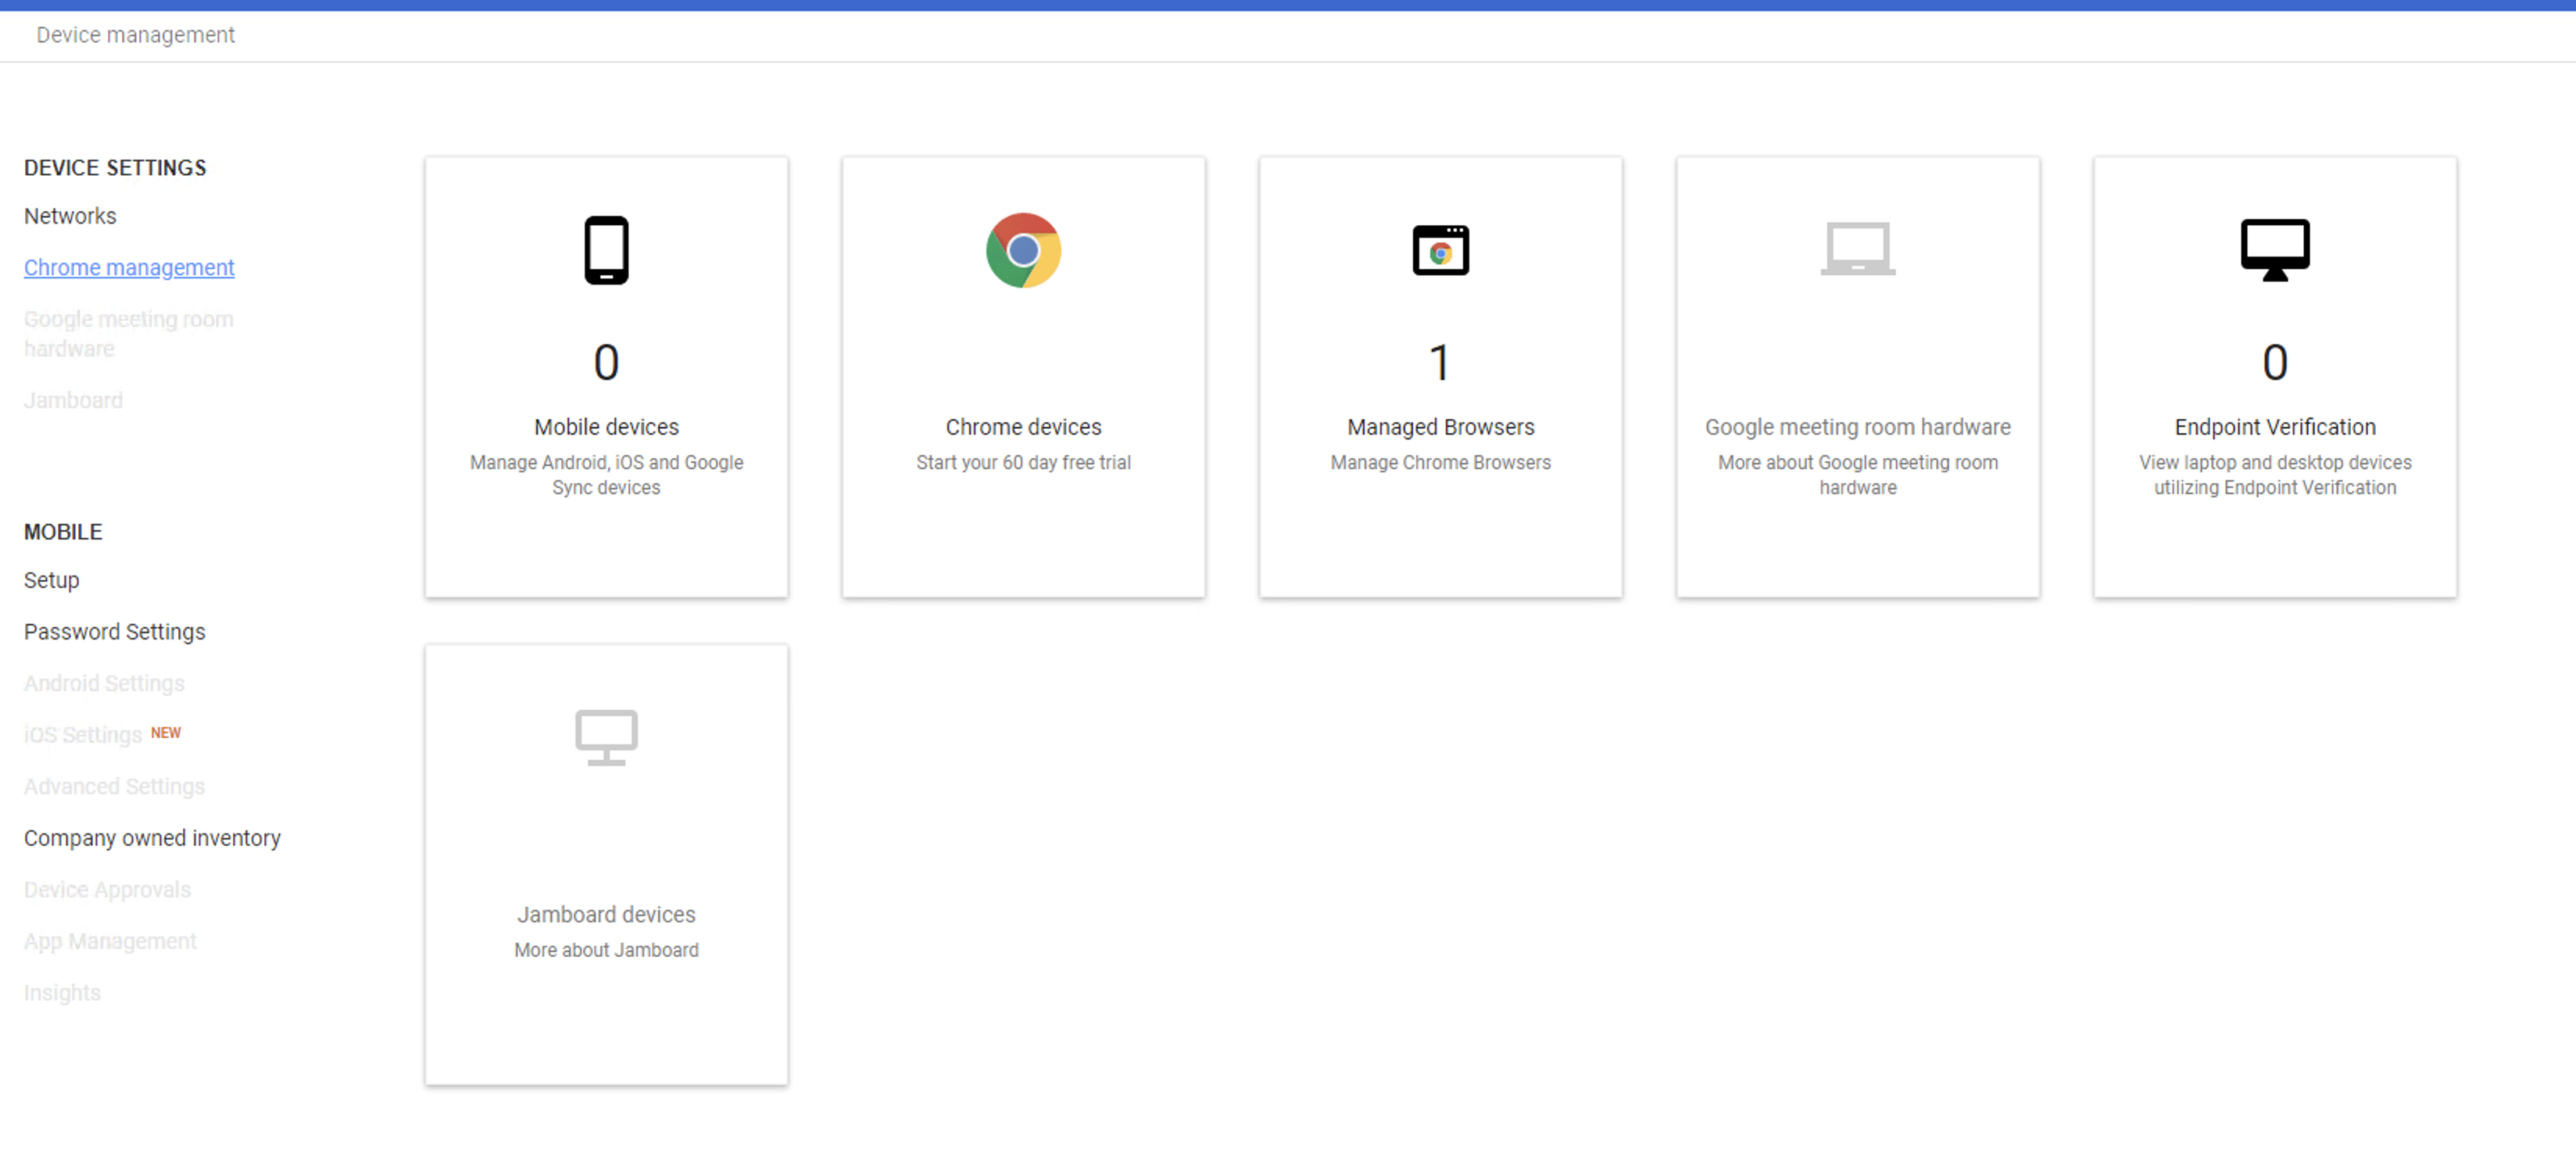Click More about Jamboard
The height and width of the screenshot is (1168, 2576).
click(606, 950)
